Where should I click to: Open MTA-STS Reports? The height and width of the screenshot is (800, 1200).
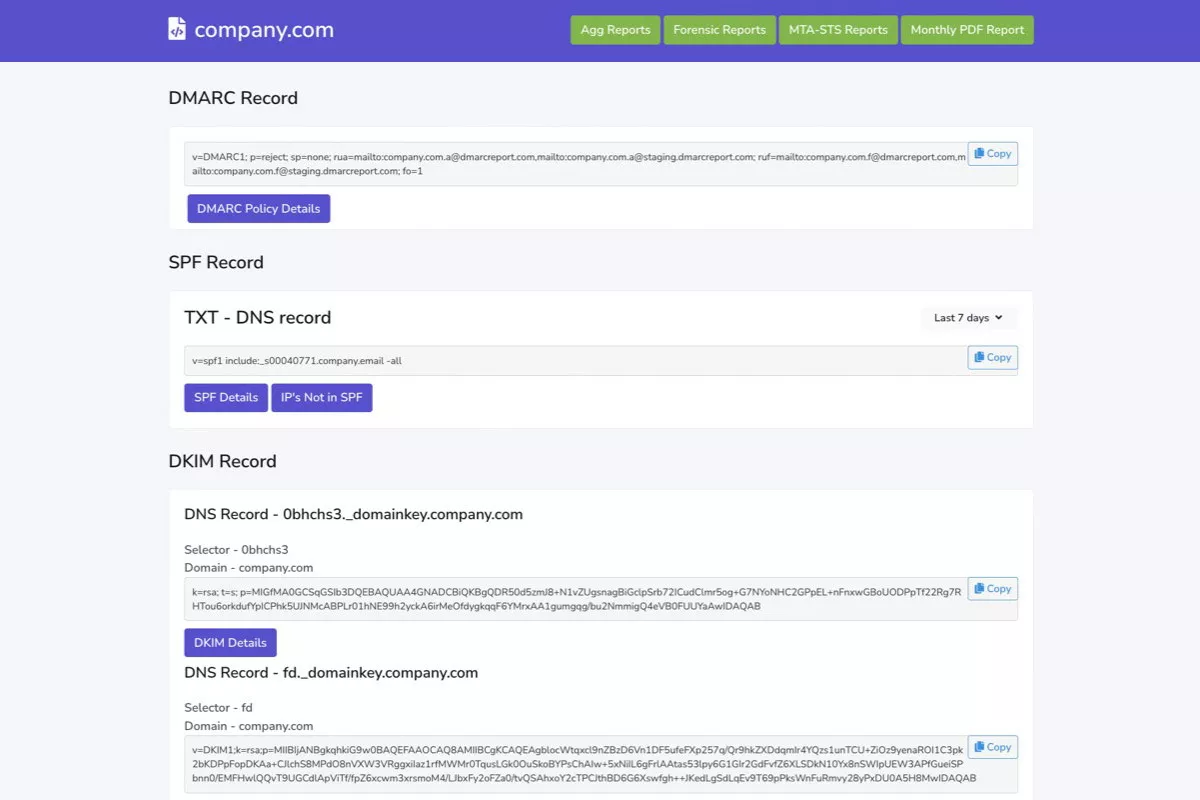(x=837, y=30)
